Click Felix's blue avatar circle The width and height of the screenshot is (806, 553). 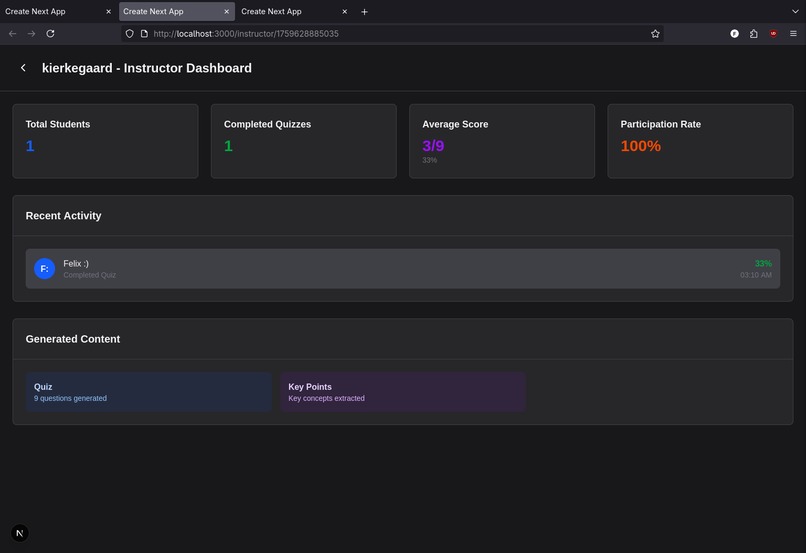click(45, 269)
